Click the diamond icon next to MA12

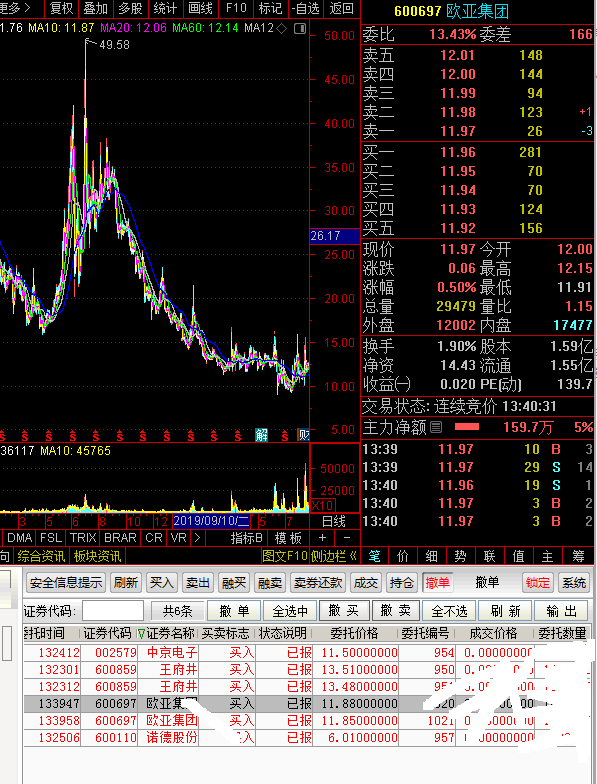[x=282, y=28]
